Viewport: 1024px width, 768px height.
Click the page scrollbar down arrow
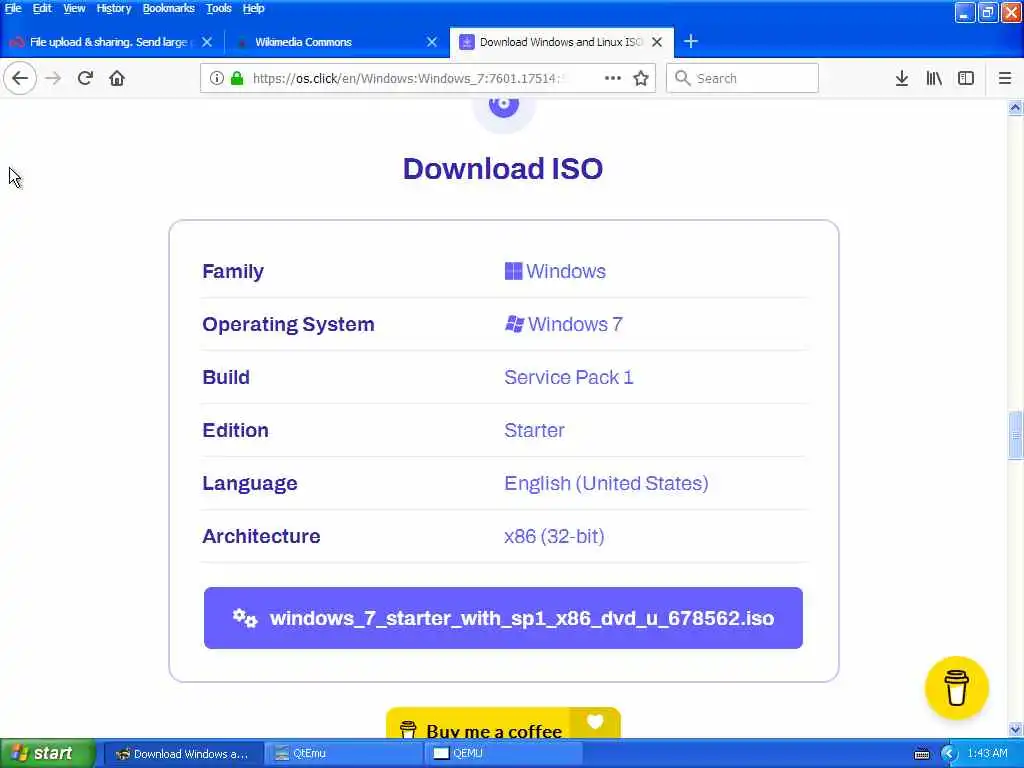pos(1016,729)
